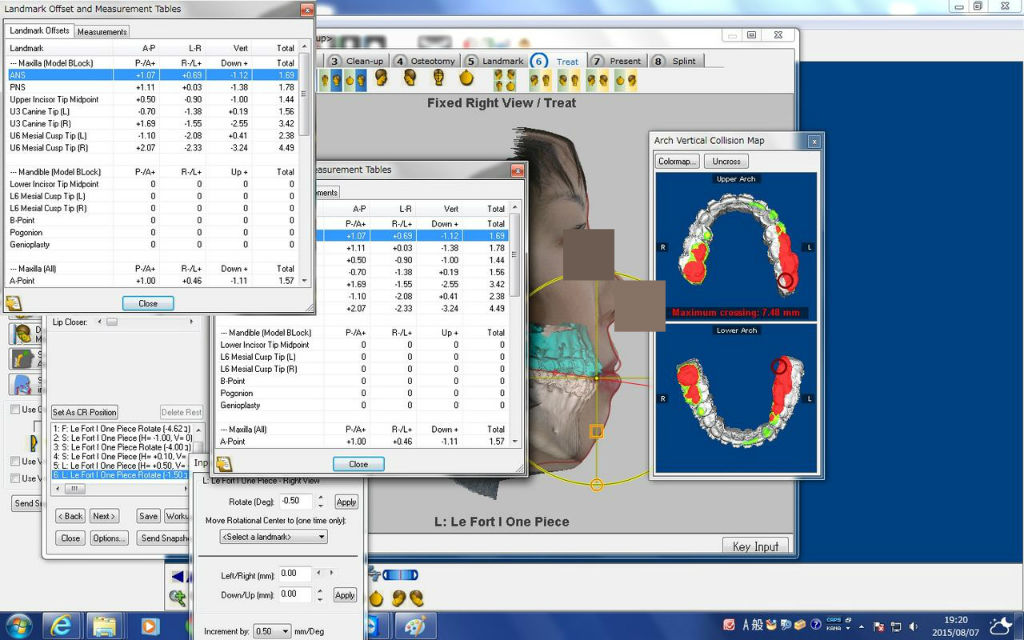Click yellow square handle on rotation circle

[596, 431]
